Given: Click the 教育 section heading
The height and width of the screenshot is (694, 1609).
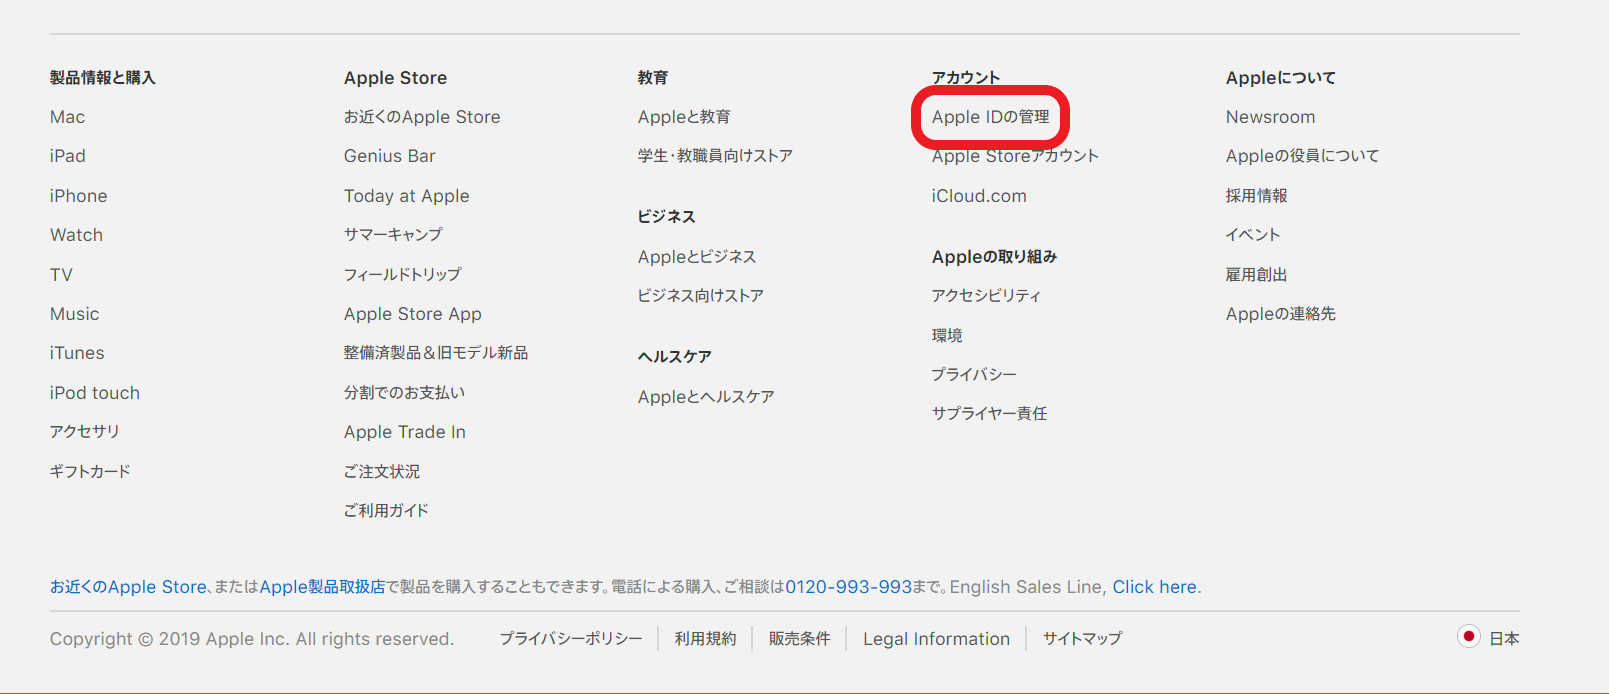Looking at the screenshot, I should tap(653, 78).
